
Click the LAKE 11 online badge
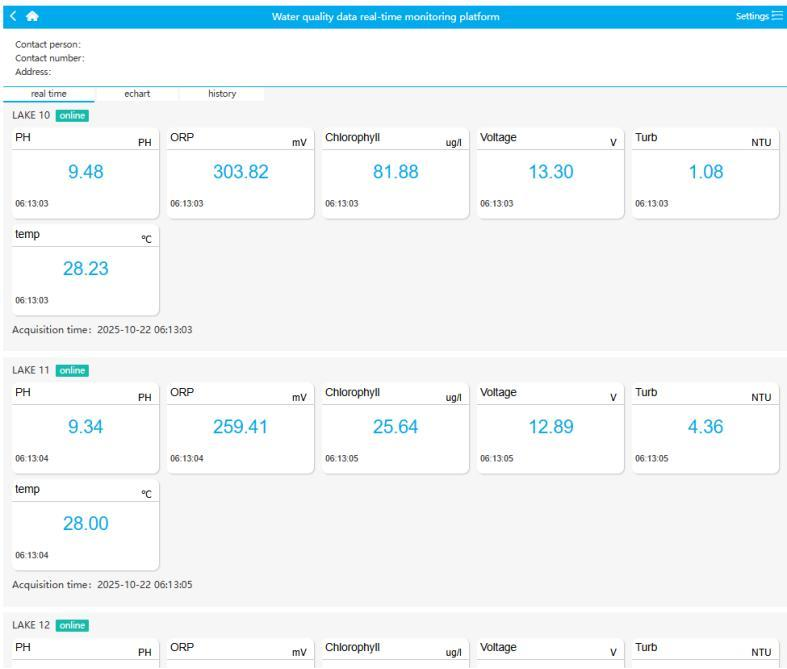72,370
